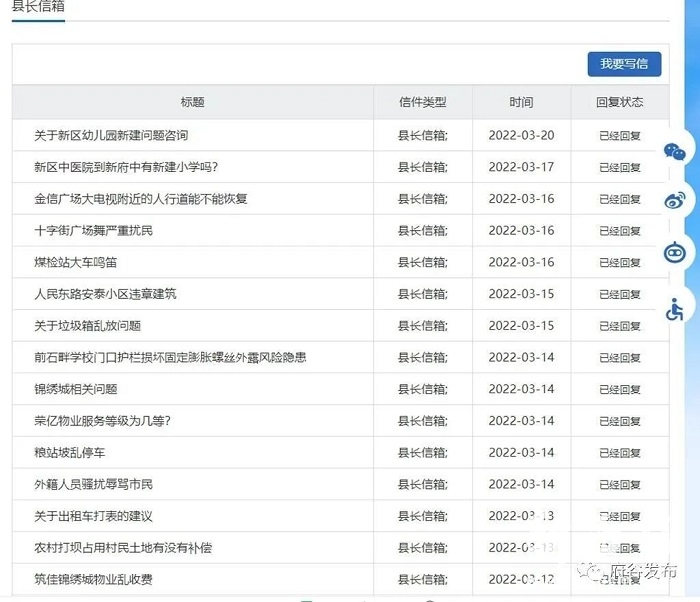The height and width of the screenshot is (602, 700).
Task: Click the 标题 column header
Action: 192,102
